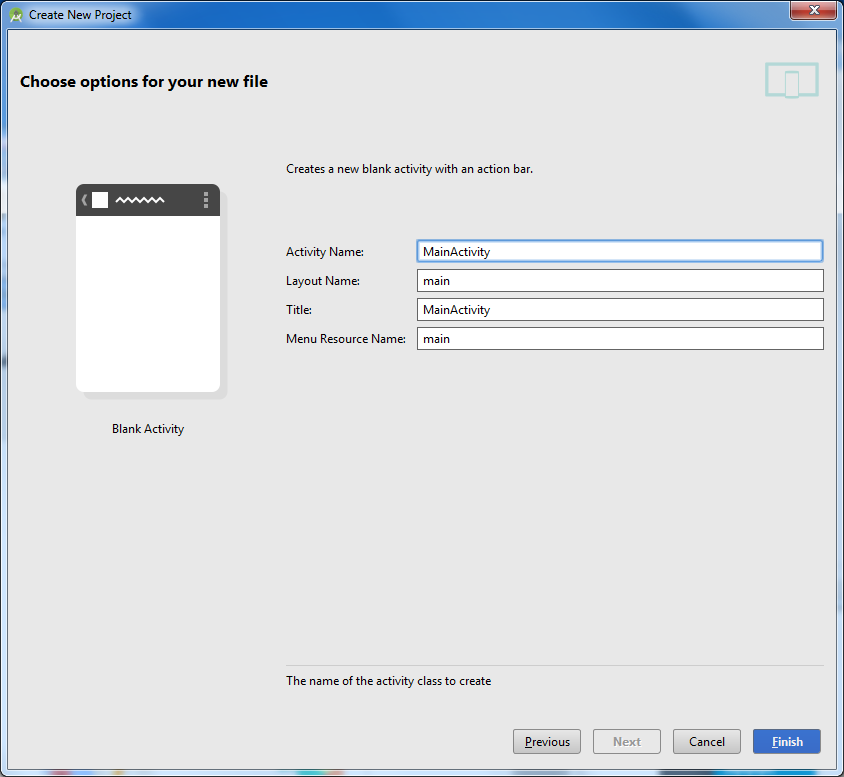
Task: Click the Menu Resource Name field
Action: click(620, 338)
